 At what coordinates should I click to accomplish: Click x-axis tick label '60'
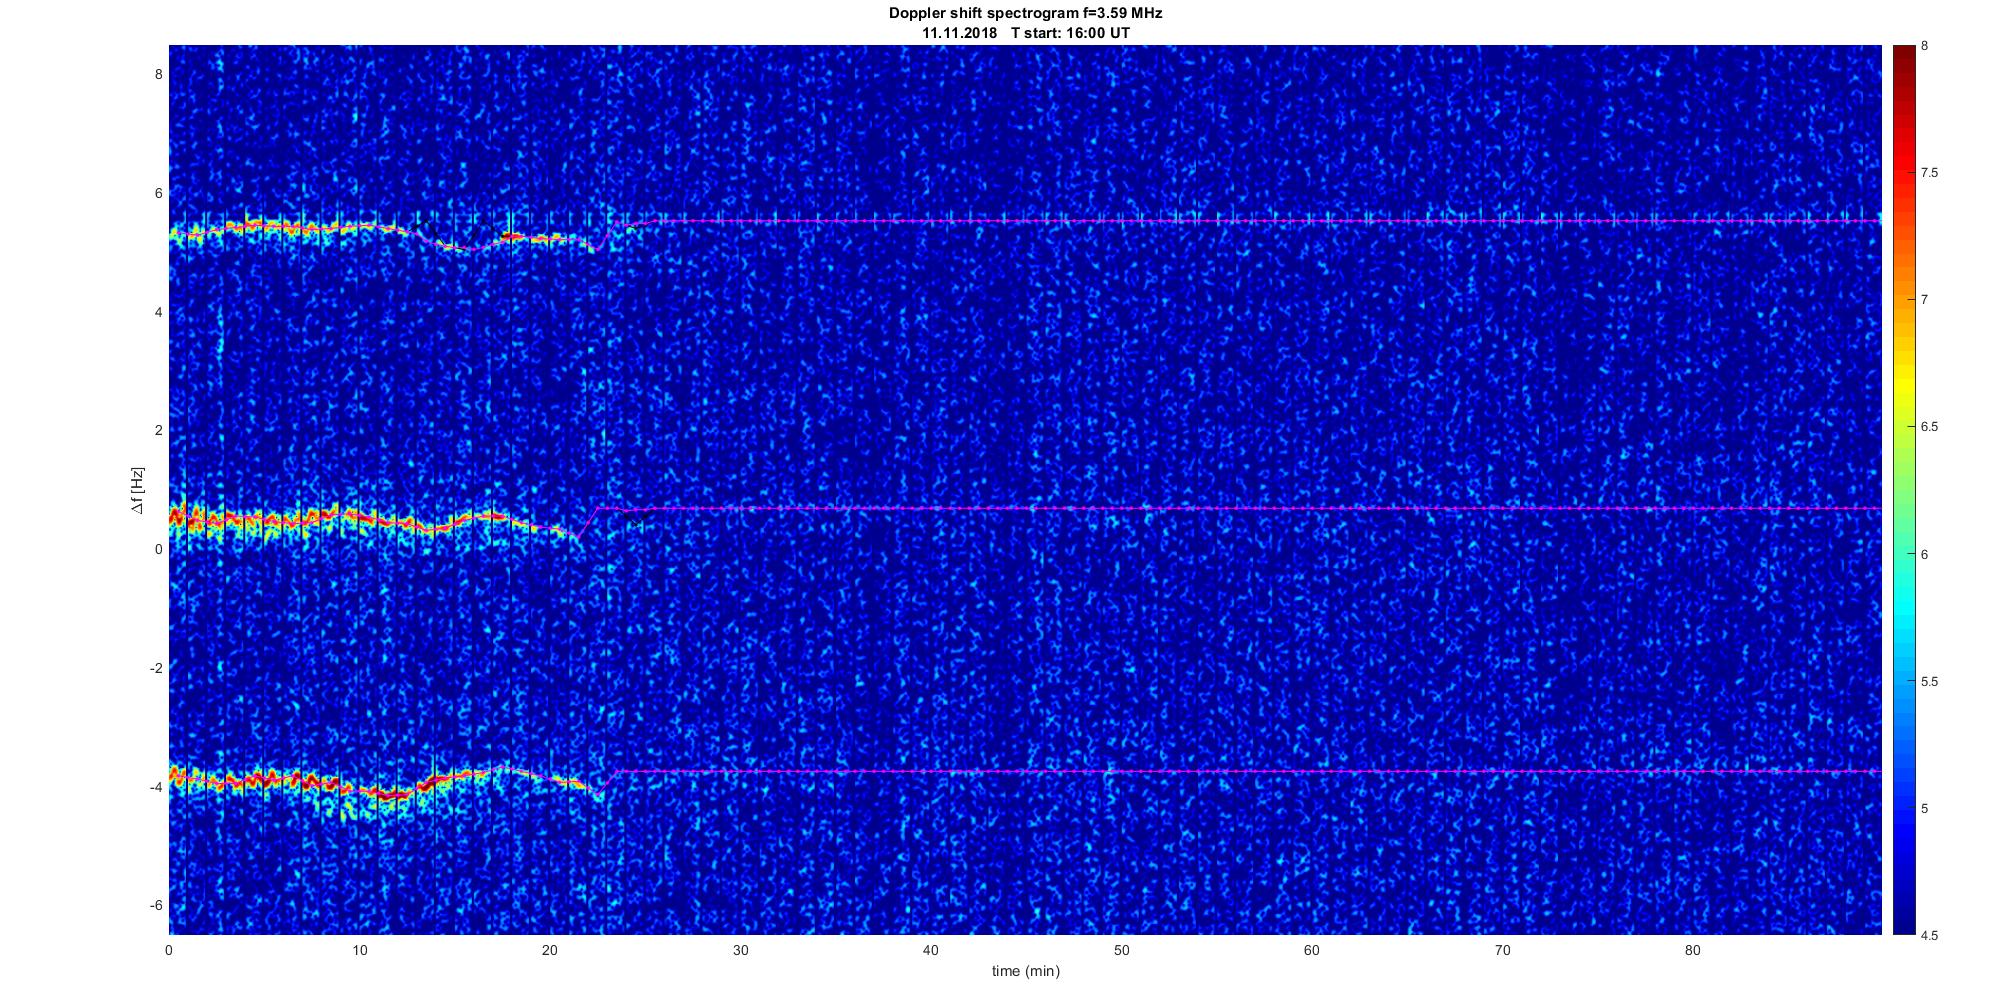[x=1311, y=950]
